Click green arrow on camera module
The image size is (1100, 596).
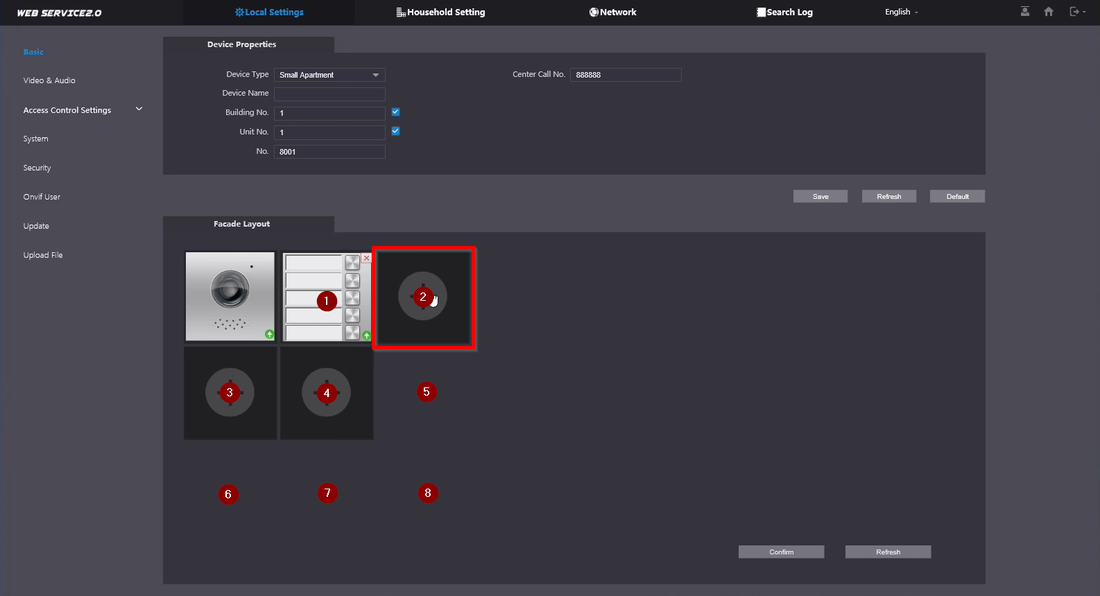[x=269, y=334]
